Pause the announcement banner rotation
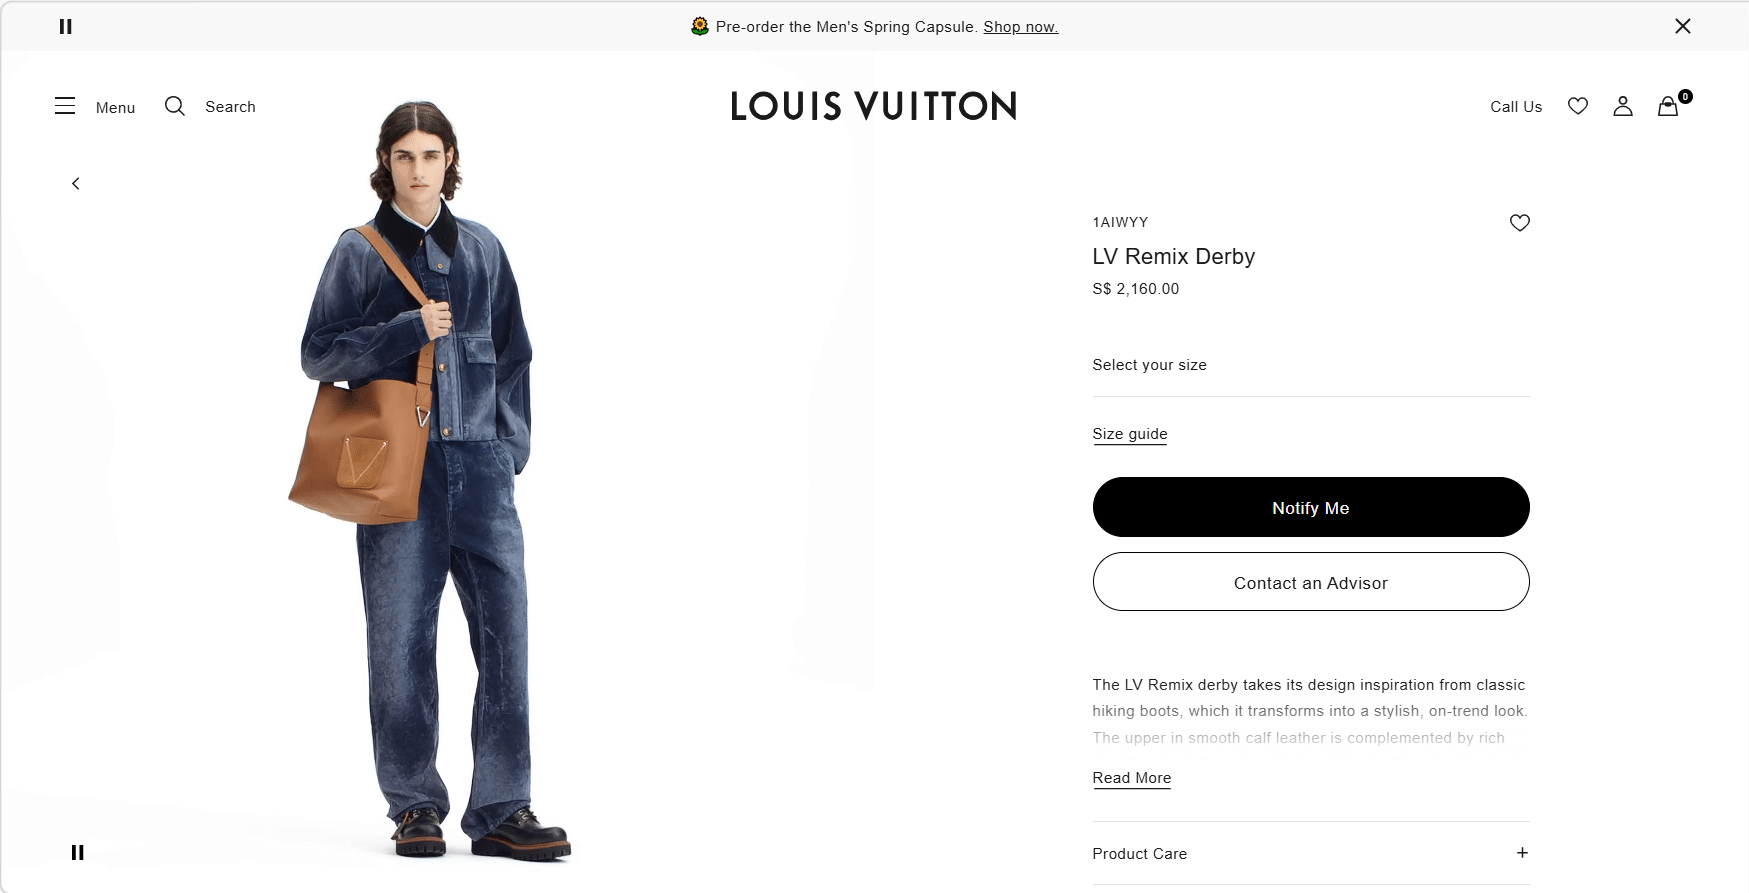 click(66, 27)
